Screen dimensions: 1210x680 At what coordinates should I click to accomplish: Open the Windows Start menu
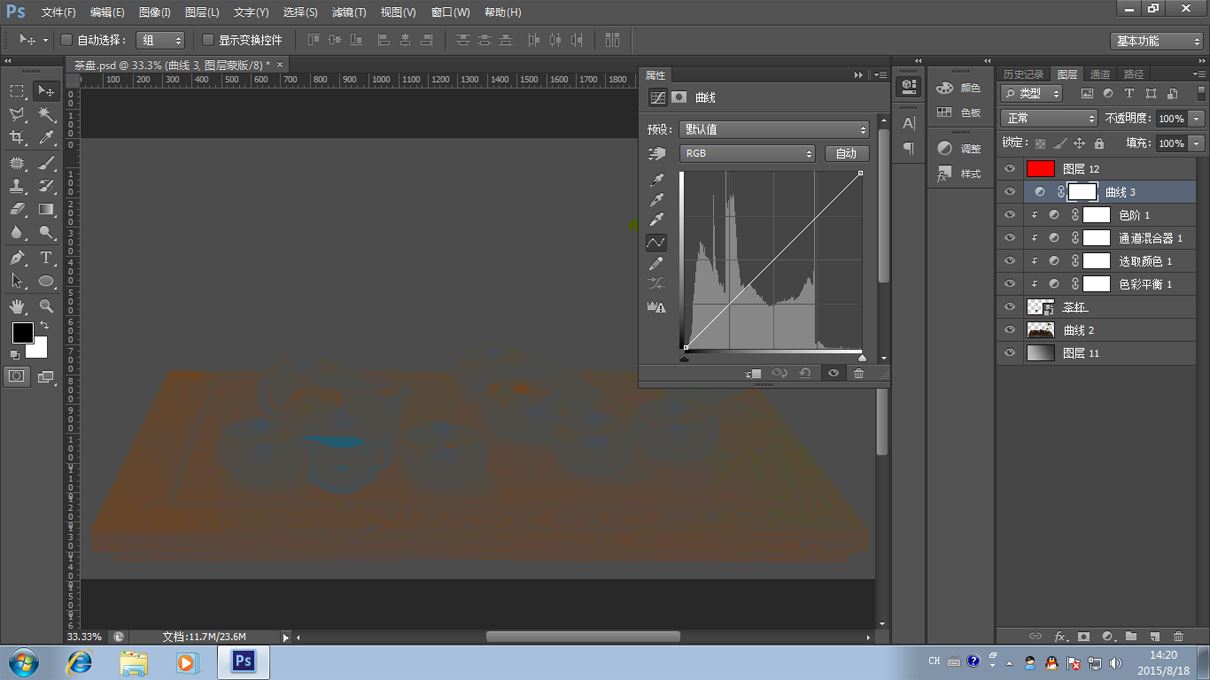pyautogui.click(x=23, y=662)
